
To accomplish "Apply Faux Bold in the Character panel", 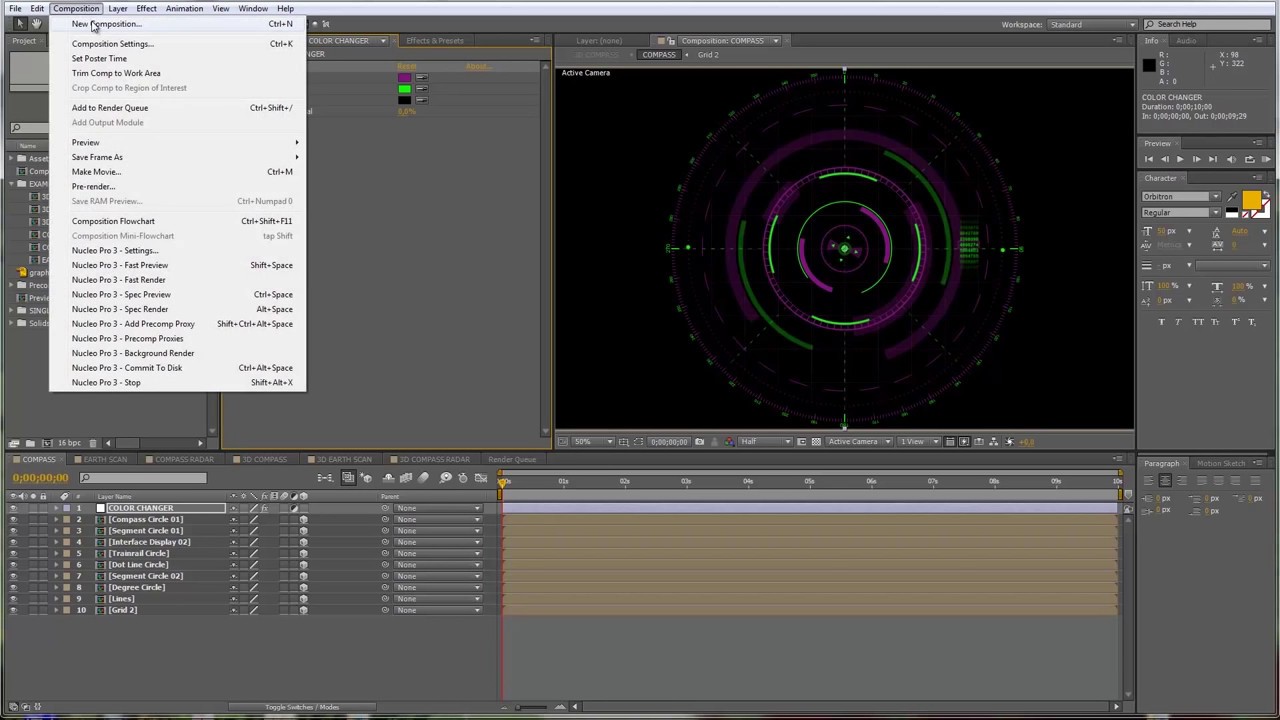I will pos(1162,322).
